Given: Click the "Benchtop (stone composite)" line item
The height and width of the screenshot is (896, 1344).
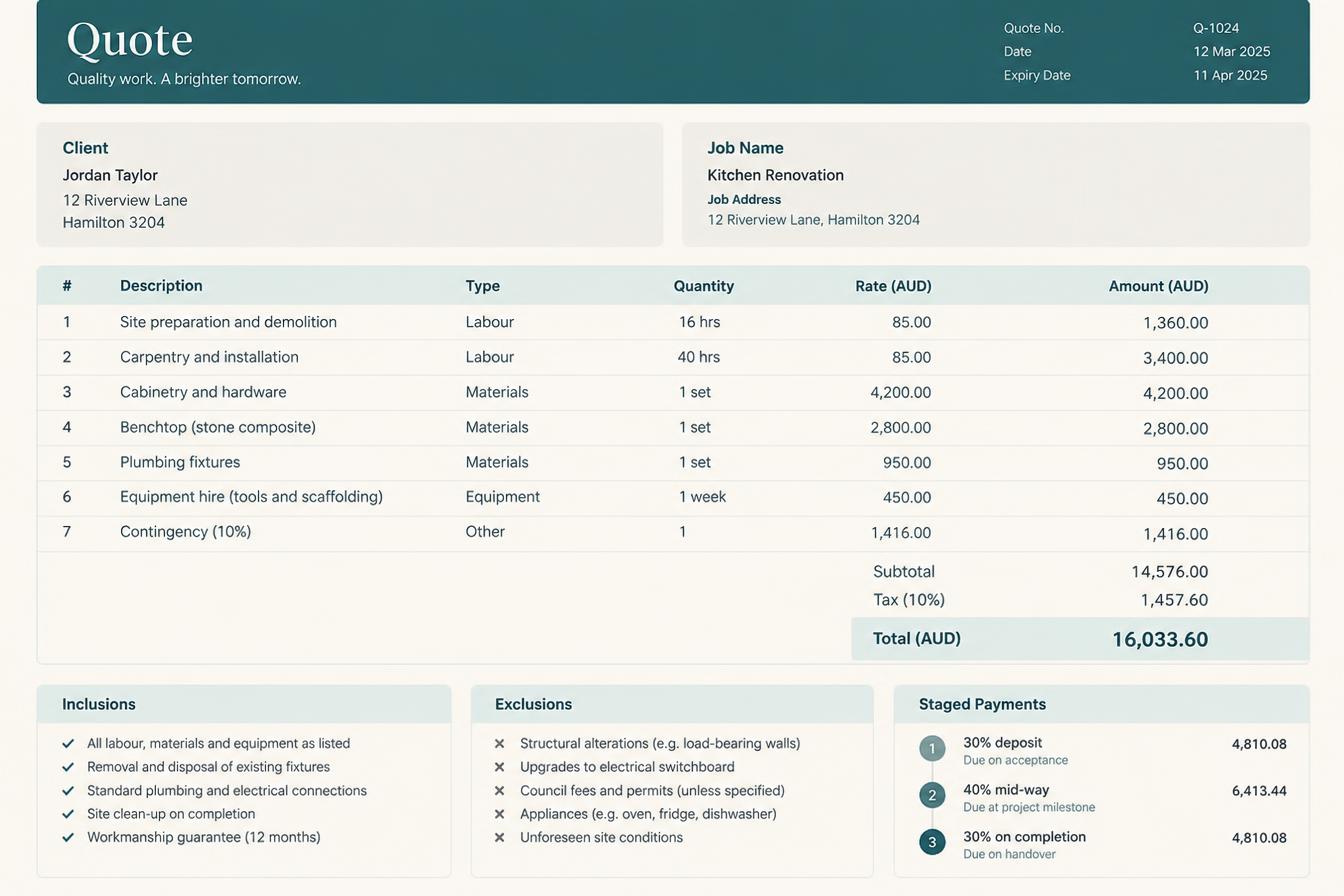Looking at the screenshot, I should pos(218,427).
